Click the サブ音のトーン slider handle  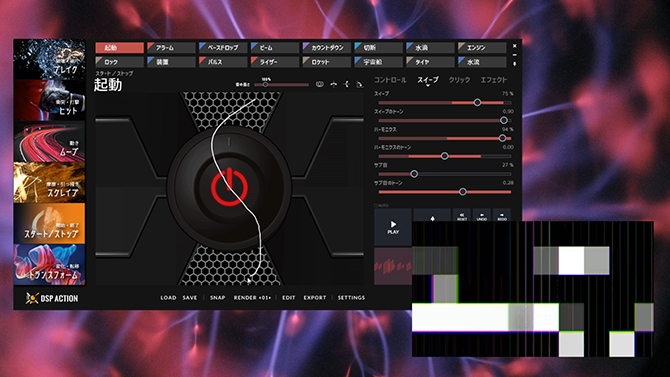463,192
